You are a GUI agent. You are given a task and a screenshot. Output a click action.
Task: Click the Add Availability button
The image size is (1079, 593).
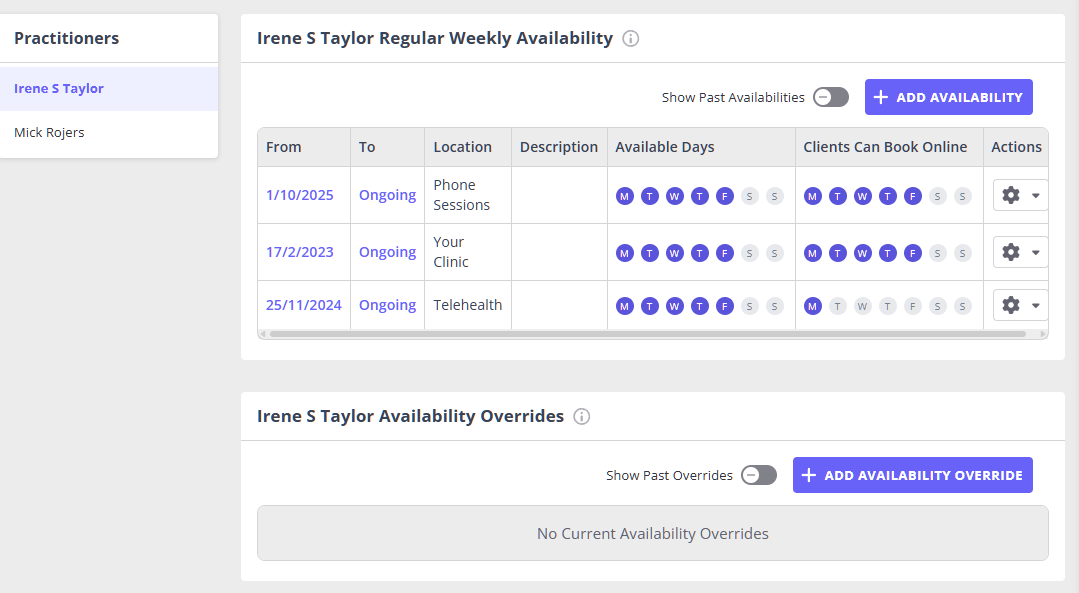pos(948,97)
